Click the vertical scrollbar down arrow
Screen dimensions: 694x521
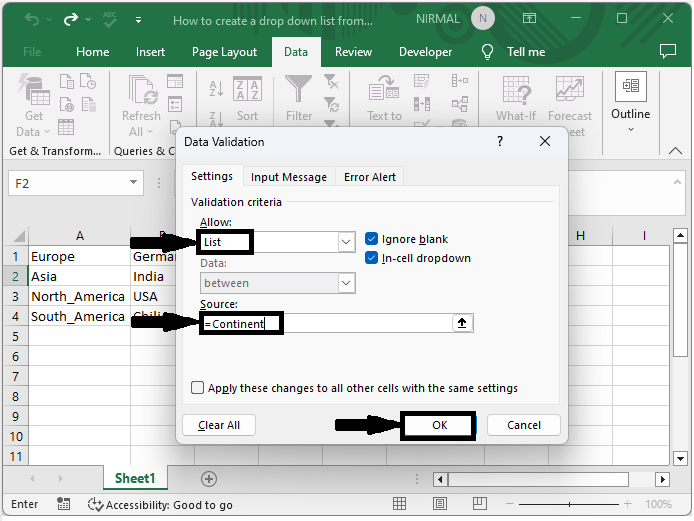pos(680,458)
